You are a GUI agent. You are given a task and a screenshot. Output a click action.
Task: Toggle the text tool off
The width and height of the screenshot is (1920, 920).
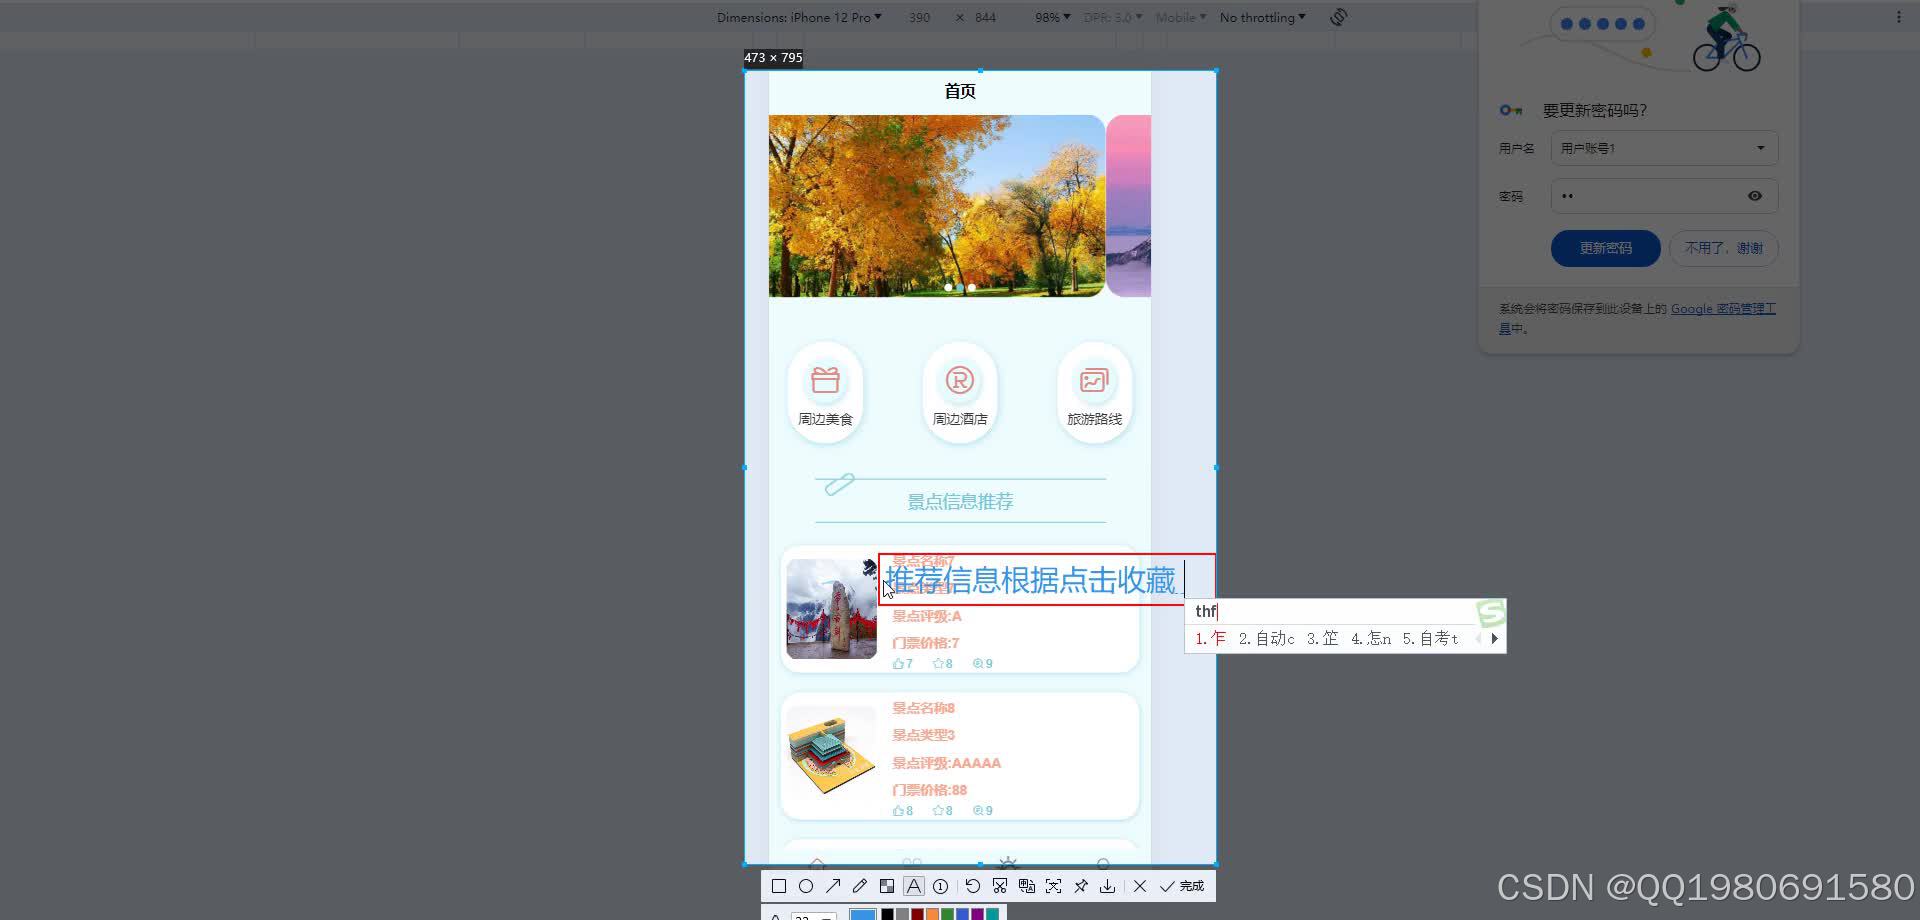pyautogui.click(x=914, y=887)
